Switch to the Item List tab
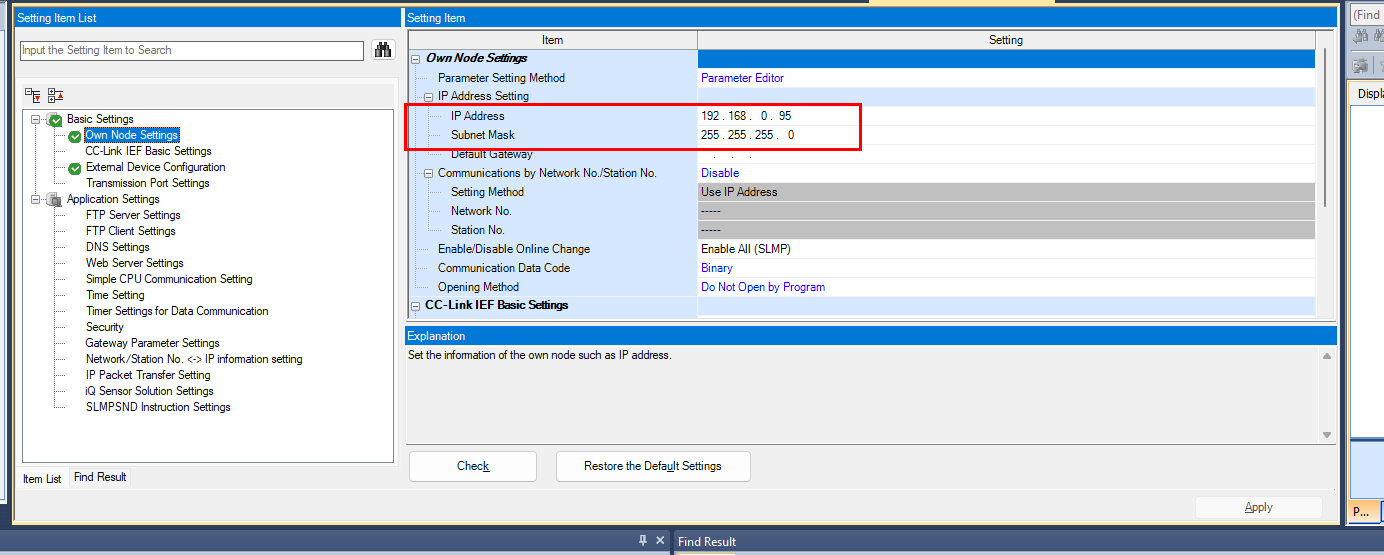The width and height of the screenshot is (1384, 555). [x=42, y=479]
